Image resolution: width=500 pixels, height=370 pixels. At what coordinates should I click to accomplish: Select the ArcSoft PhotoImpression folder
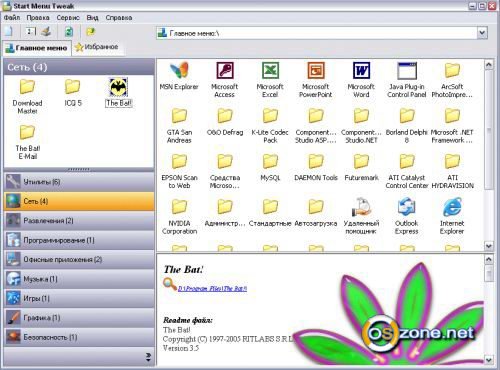[x=452, y=70]
